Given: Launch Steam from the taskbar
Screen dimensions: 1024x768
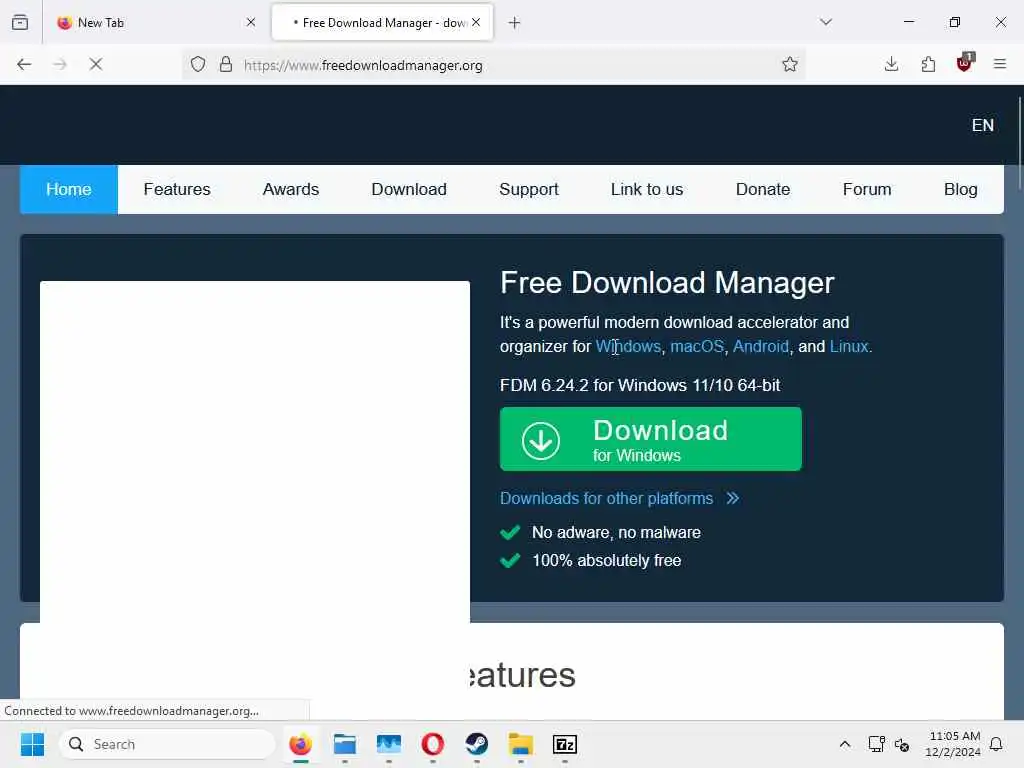Looking at the screenshot, I should click(x=477, y=744).
